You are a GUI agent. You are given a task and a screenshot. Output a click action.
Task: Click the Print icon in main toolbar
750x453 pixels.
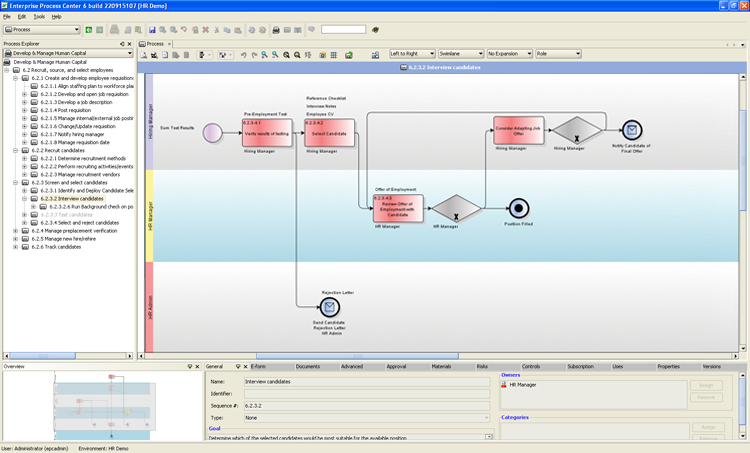click(x=276, y=30)
